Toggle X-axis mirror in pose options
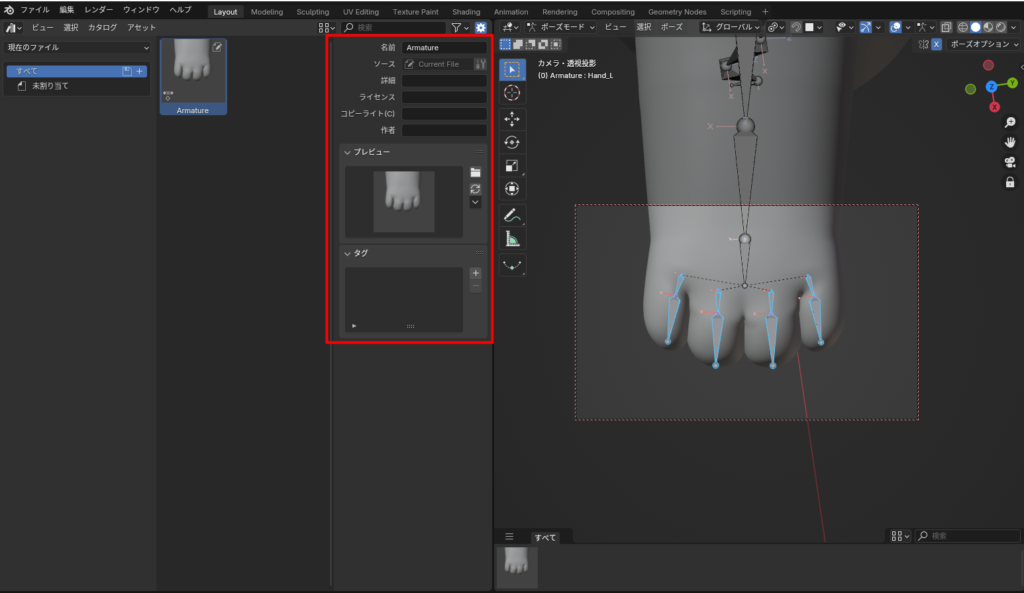Screen dimensions: 1024x593 click(937, 45)
